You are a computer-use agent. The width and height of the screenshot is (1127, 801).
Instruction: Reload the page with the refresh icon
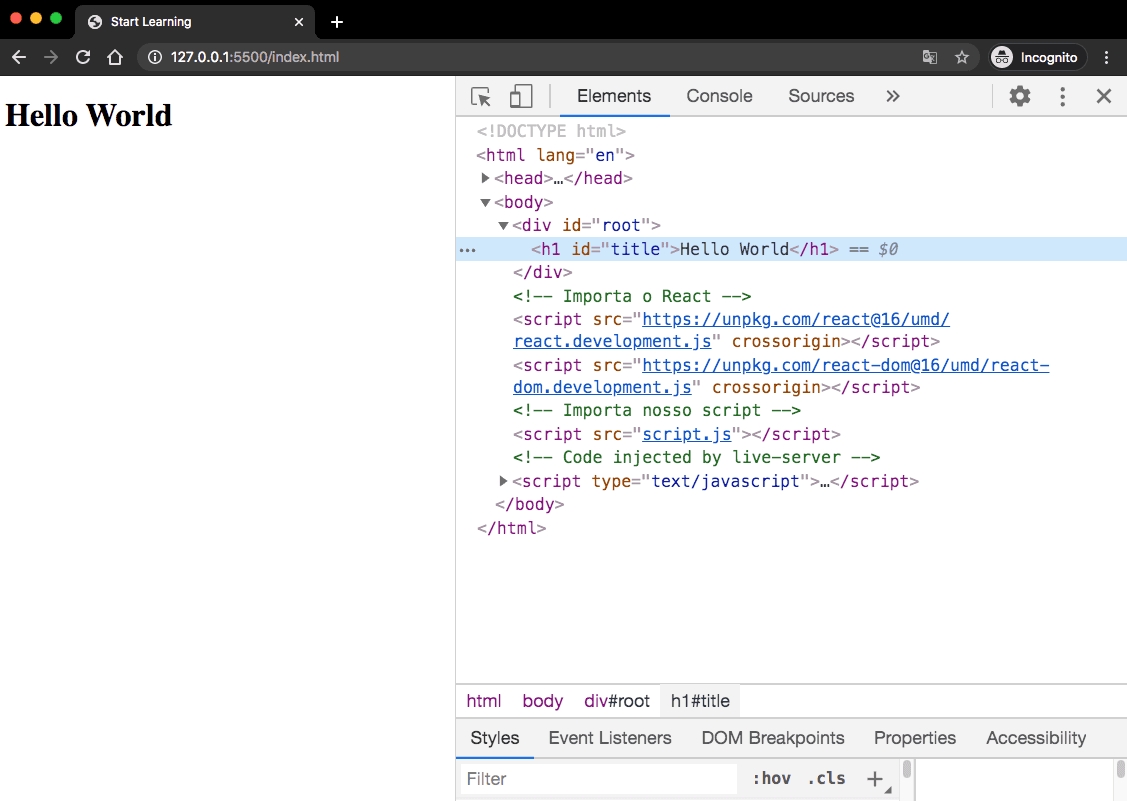pyautogui.click(x=83, y=57)
